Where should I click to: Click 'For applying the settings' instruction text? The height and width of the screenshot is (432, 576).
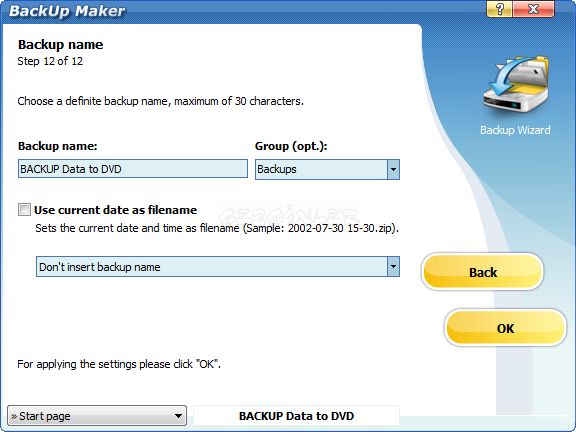pos(119,364)
